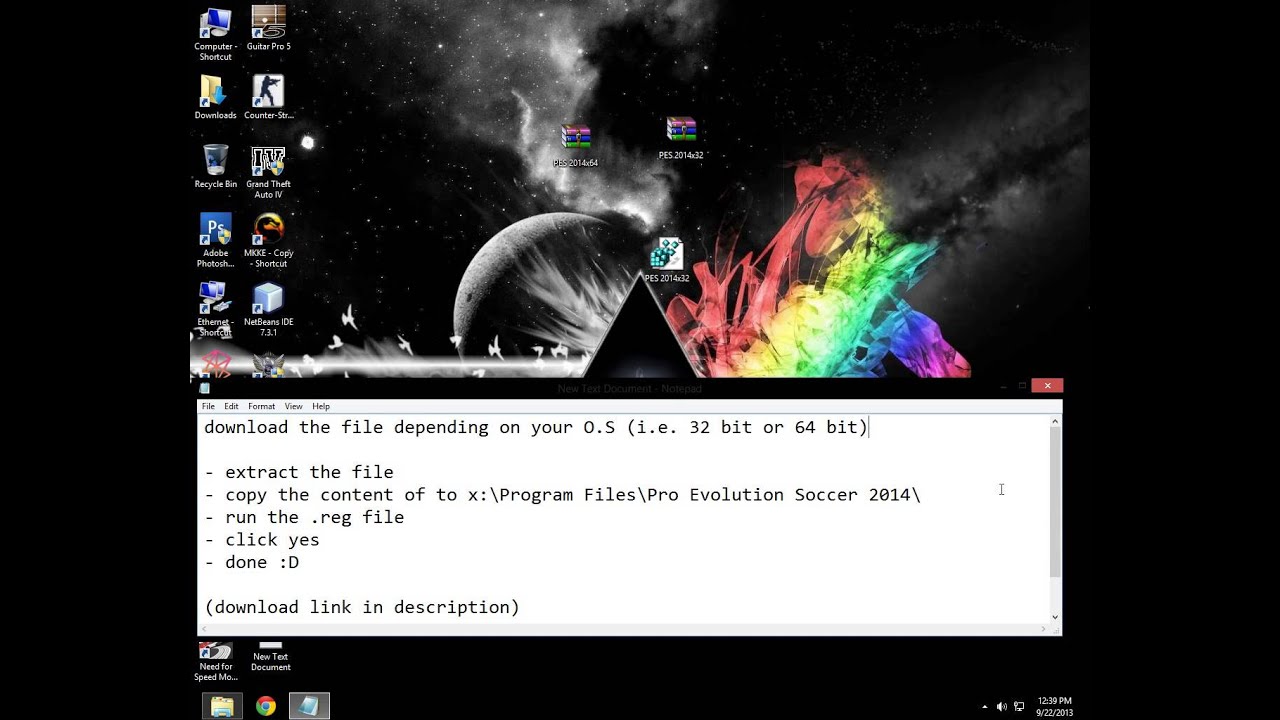Screen dimensions: 1280x720
Task: Open the Ethernet shortcut icon
Action: pos(215,309)
